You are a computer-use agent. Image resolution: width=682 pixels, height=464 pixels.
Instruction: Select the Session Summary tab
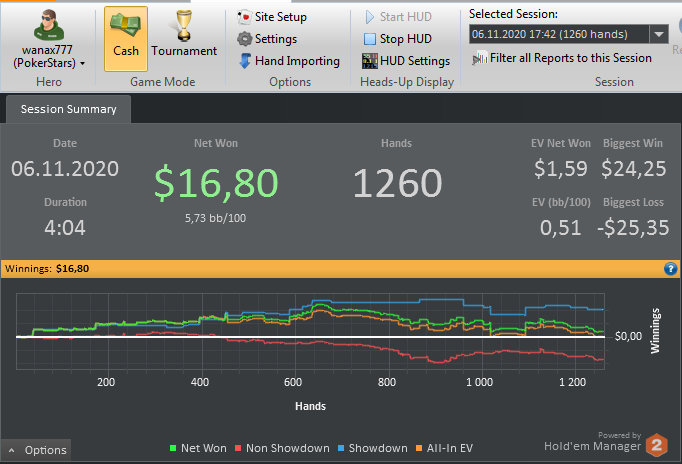tap(68, 109)
